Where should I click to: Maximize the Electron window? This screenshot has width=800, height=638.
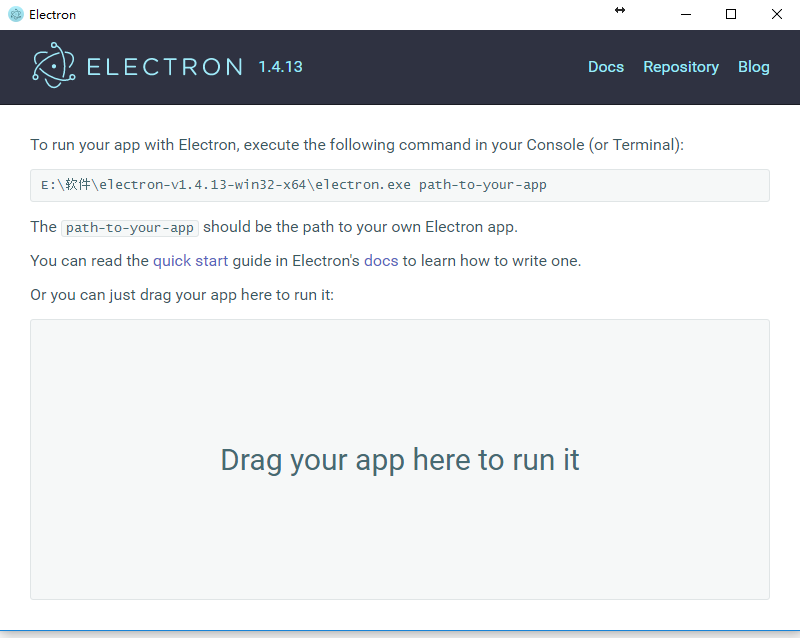pyautogui.click(x=731, y=14)
